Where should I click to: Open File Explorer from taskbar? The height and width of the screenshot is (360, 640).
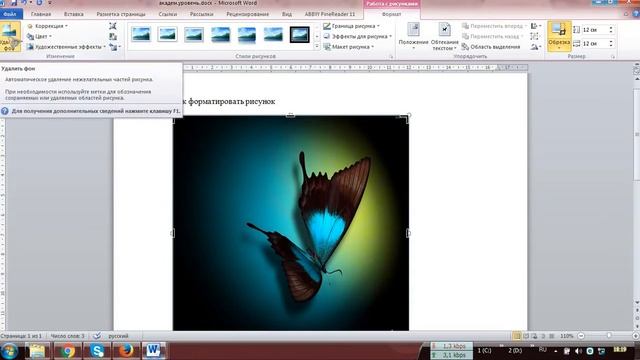(37, 351)
